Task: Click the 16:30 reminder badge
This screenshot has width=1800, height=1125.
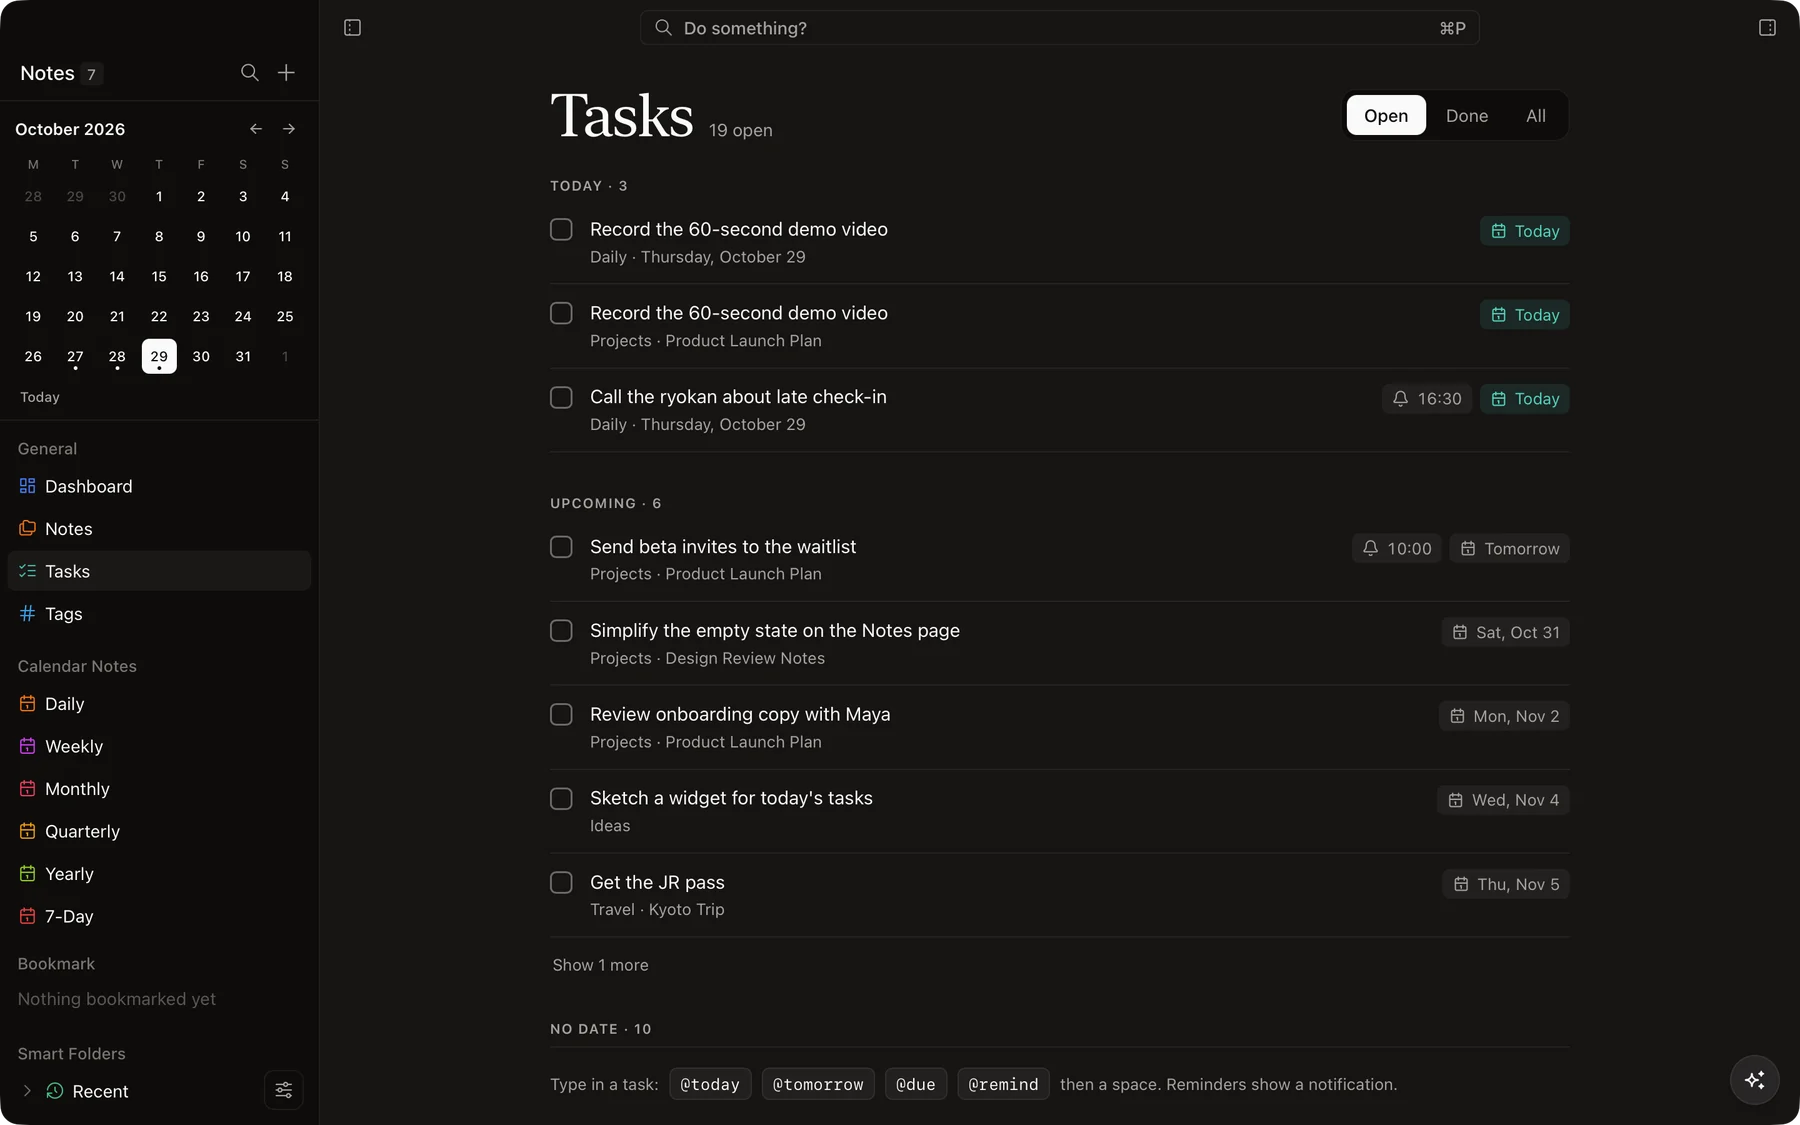Action: click(x=1427, y=399)
